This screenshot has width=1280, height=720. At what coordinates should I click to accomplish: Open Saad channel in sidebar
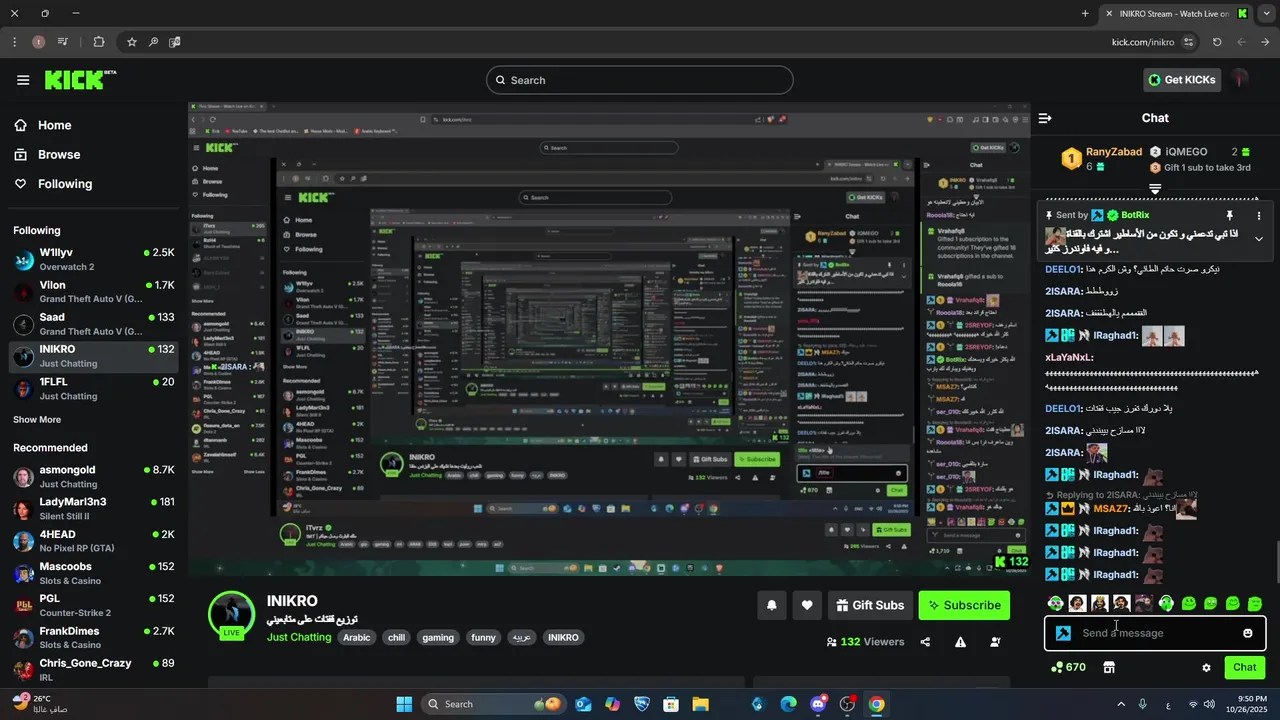93,324
